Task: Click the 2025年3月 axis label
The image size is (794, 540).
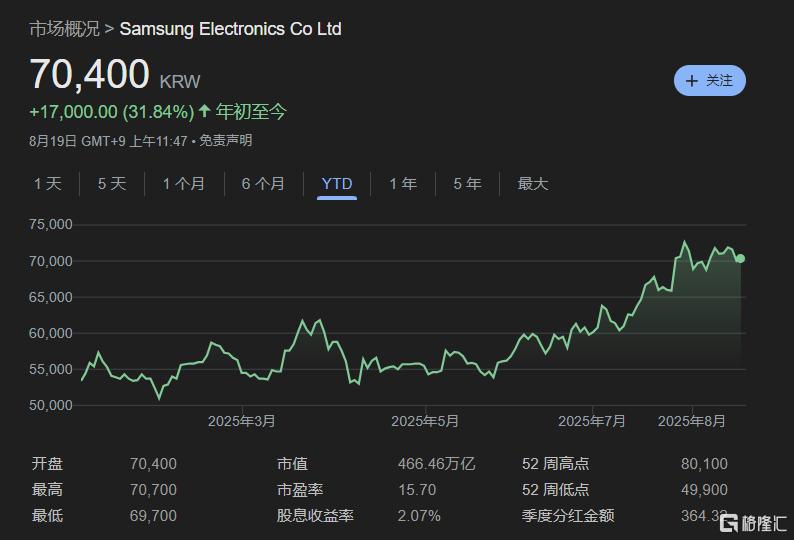Action: (242, 421)
